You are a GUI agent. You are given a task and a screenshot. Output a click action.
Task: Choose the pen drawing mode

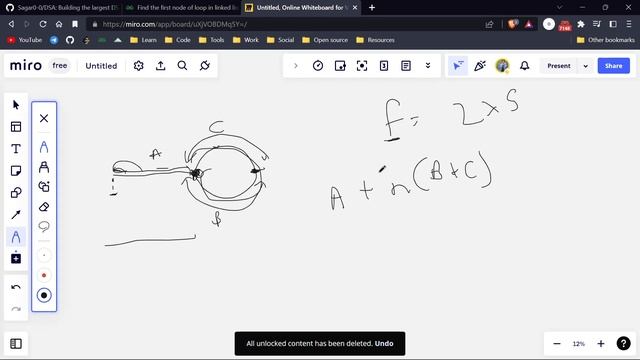44,147
